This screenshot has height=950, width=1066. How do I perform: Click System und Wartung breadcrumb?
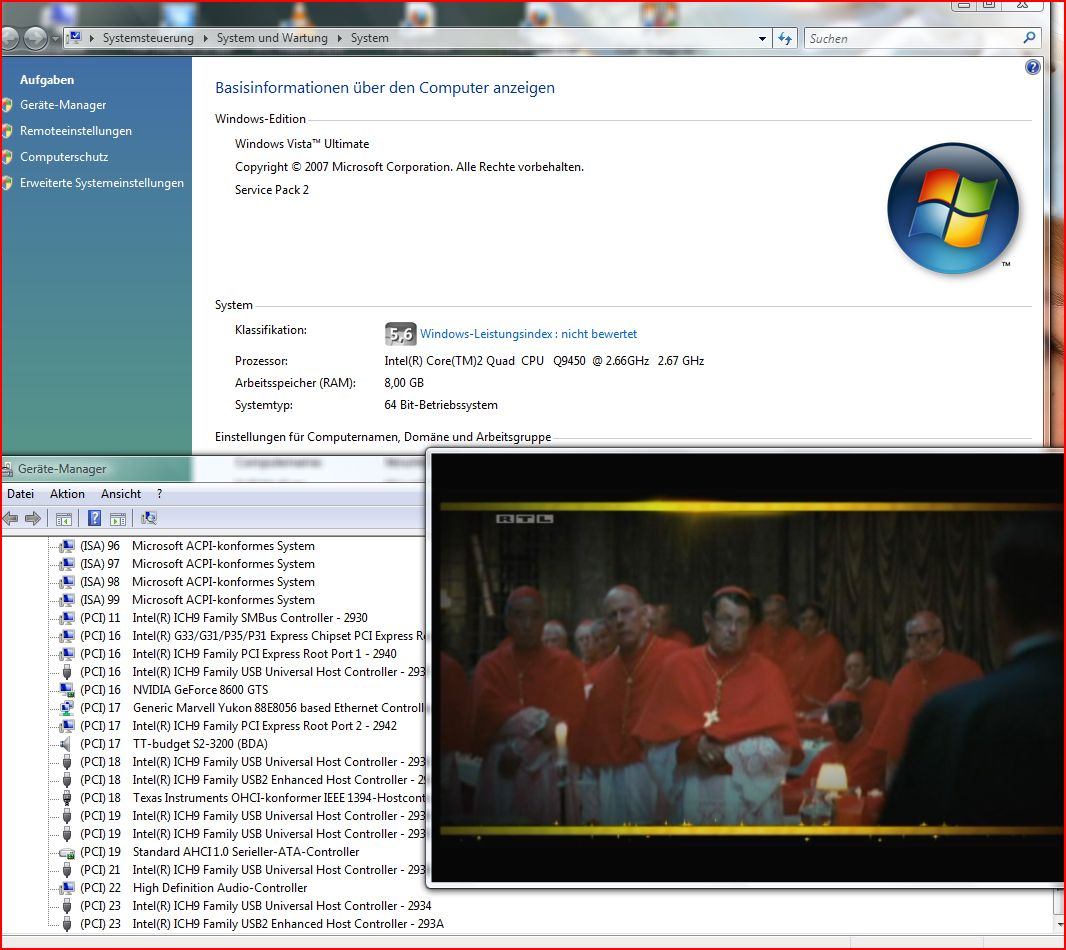pos(272,38)
